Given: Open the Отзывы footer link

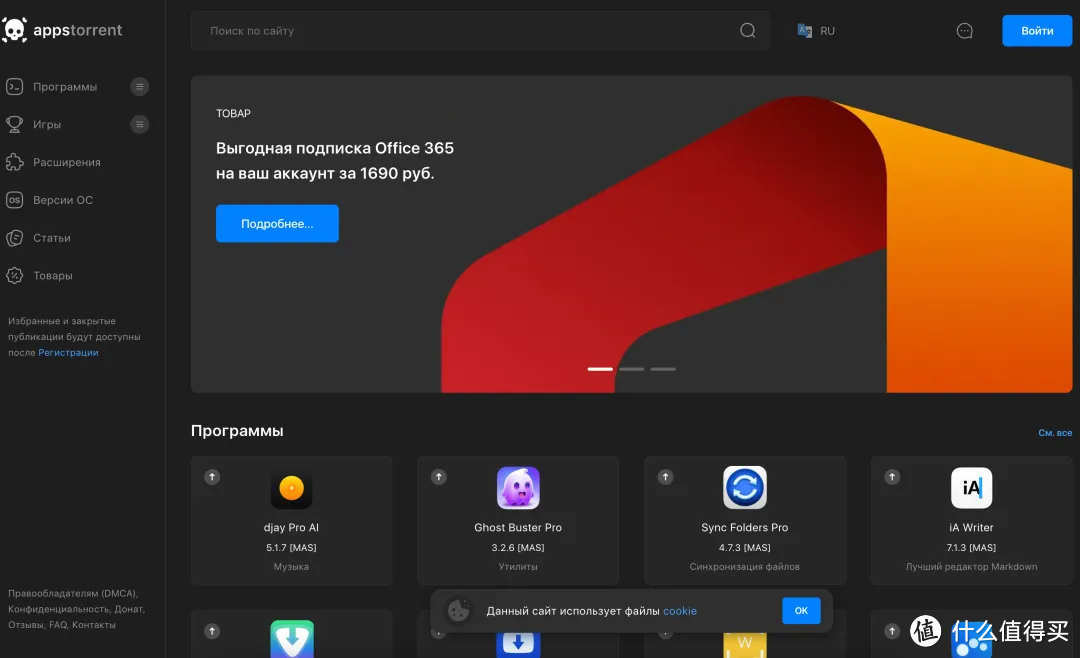Looking at the screenshot, I should (x=26, y=625).
